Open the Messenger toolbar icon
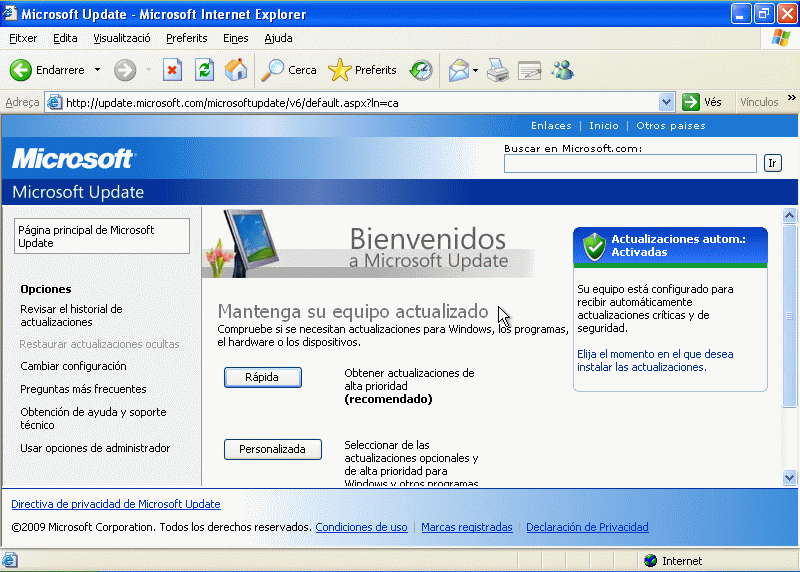The width and height of the screenshot is (800, 572). [x=562, y=70]
